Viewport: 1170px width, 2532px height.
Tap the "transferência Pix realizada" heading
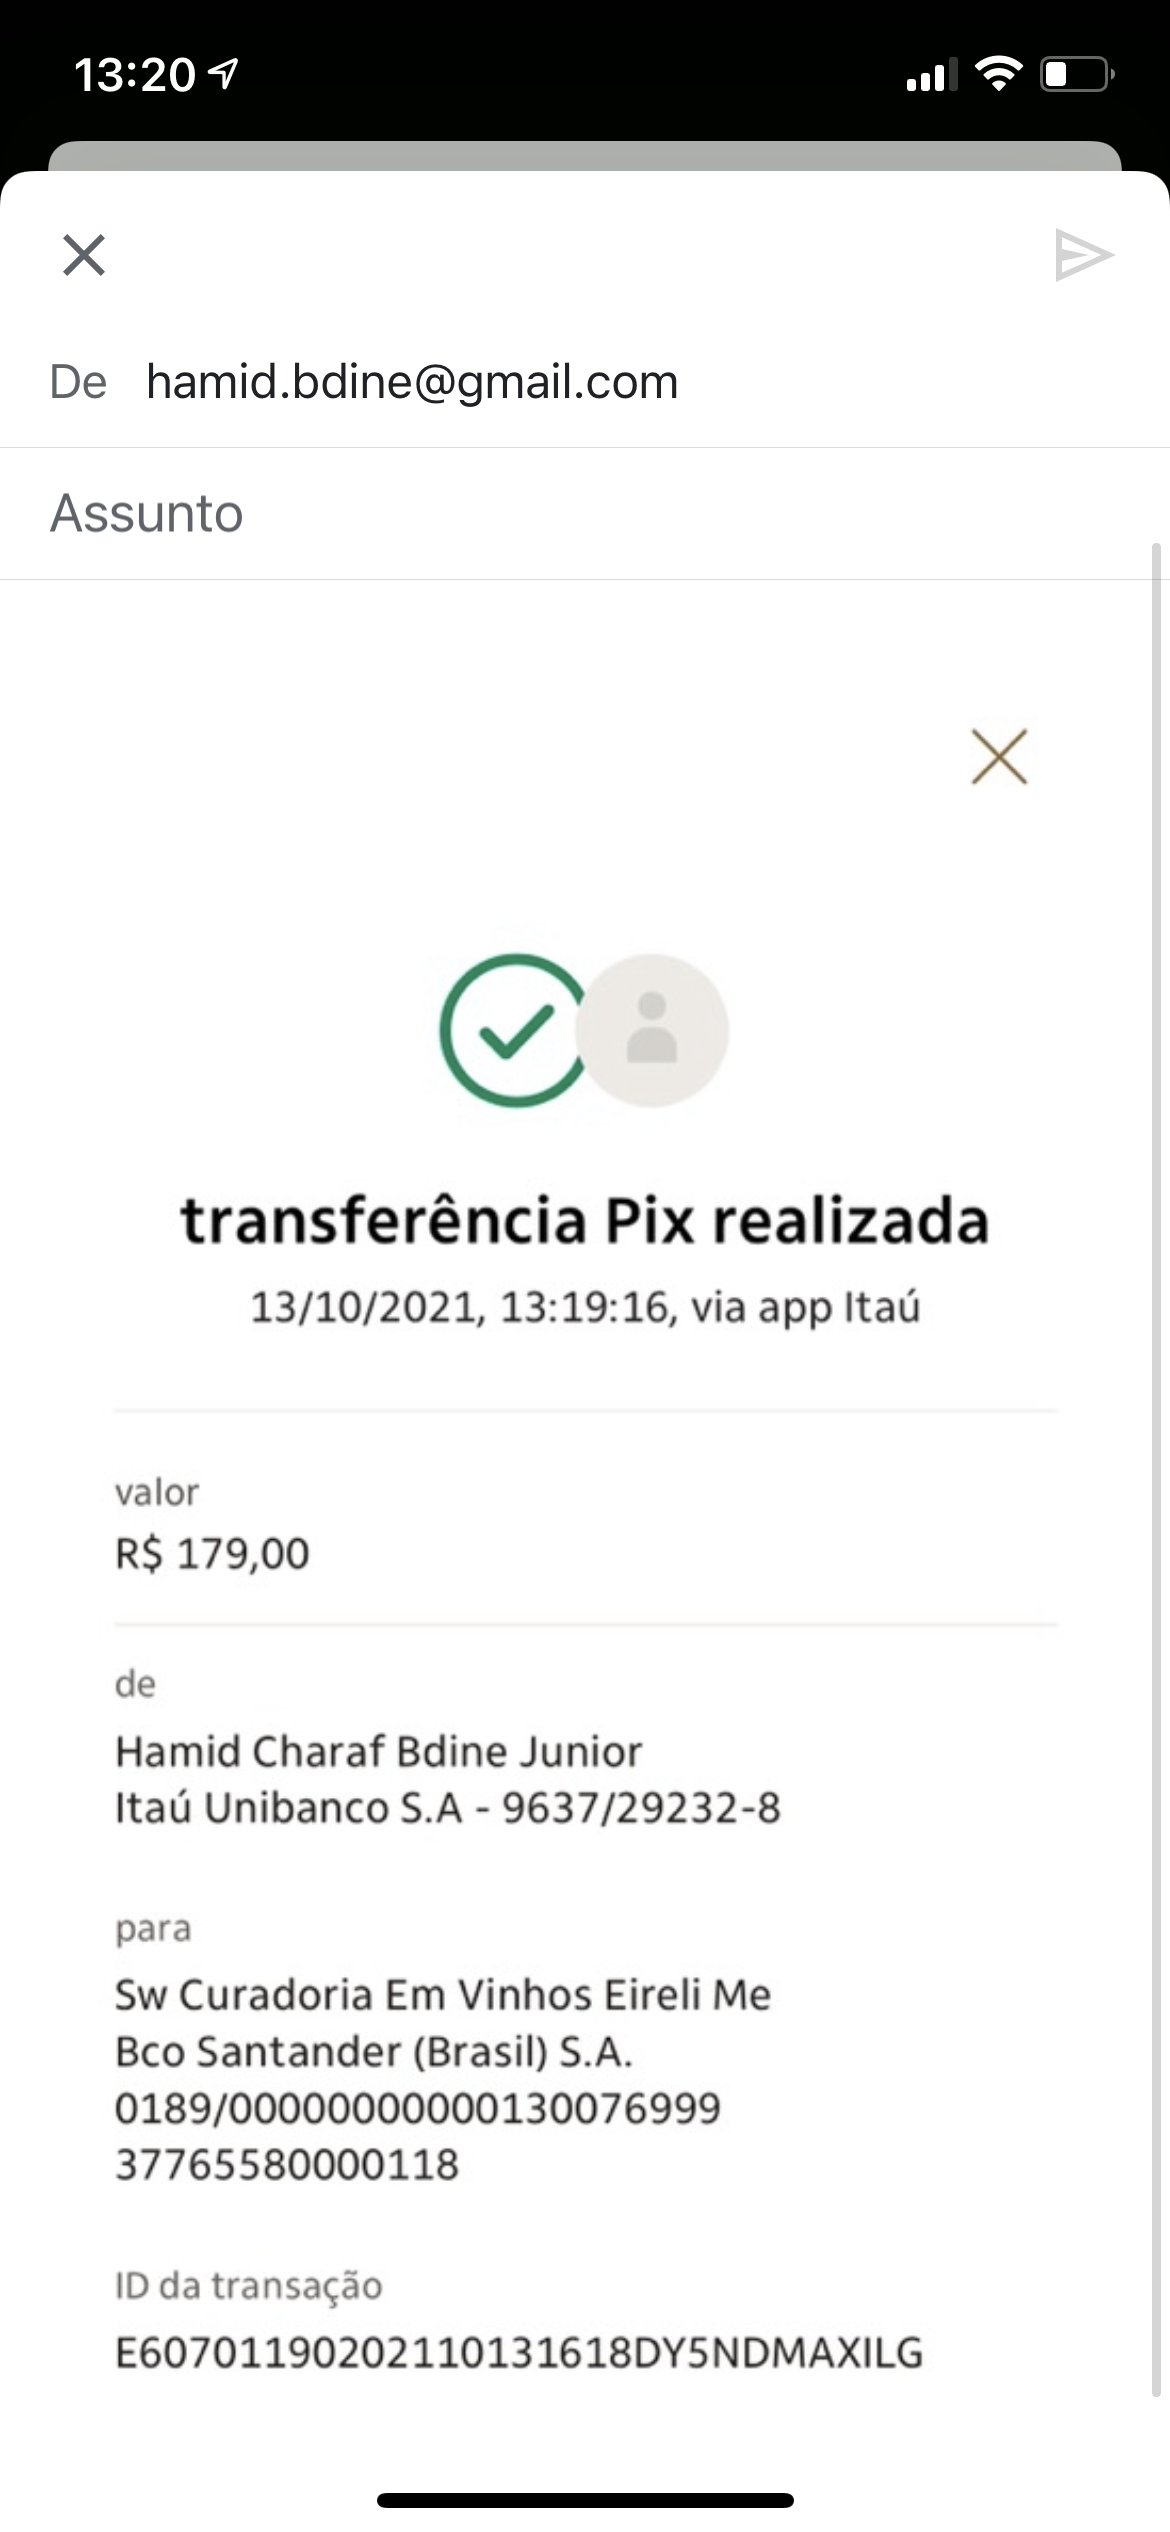point(585,1221)
